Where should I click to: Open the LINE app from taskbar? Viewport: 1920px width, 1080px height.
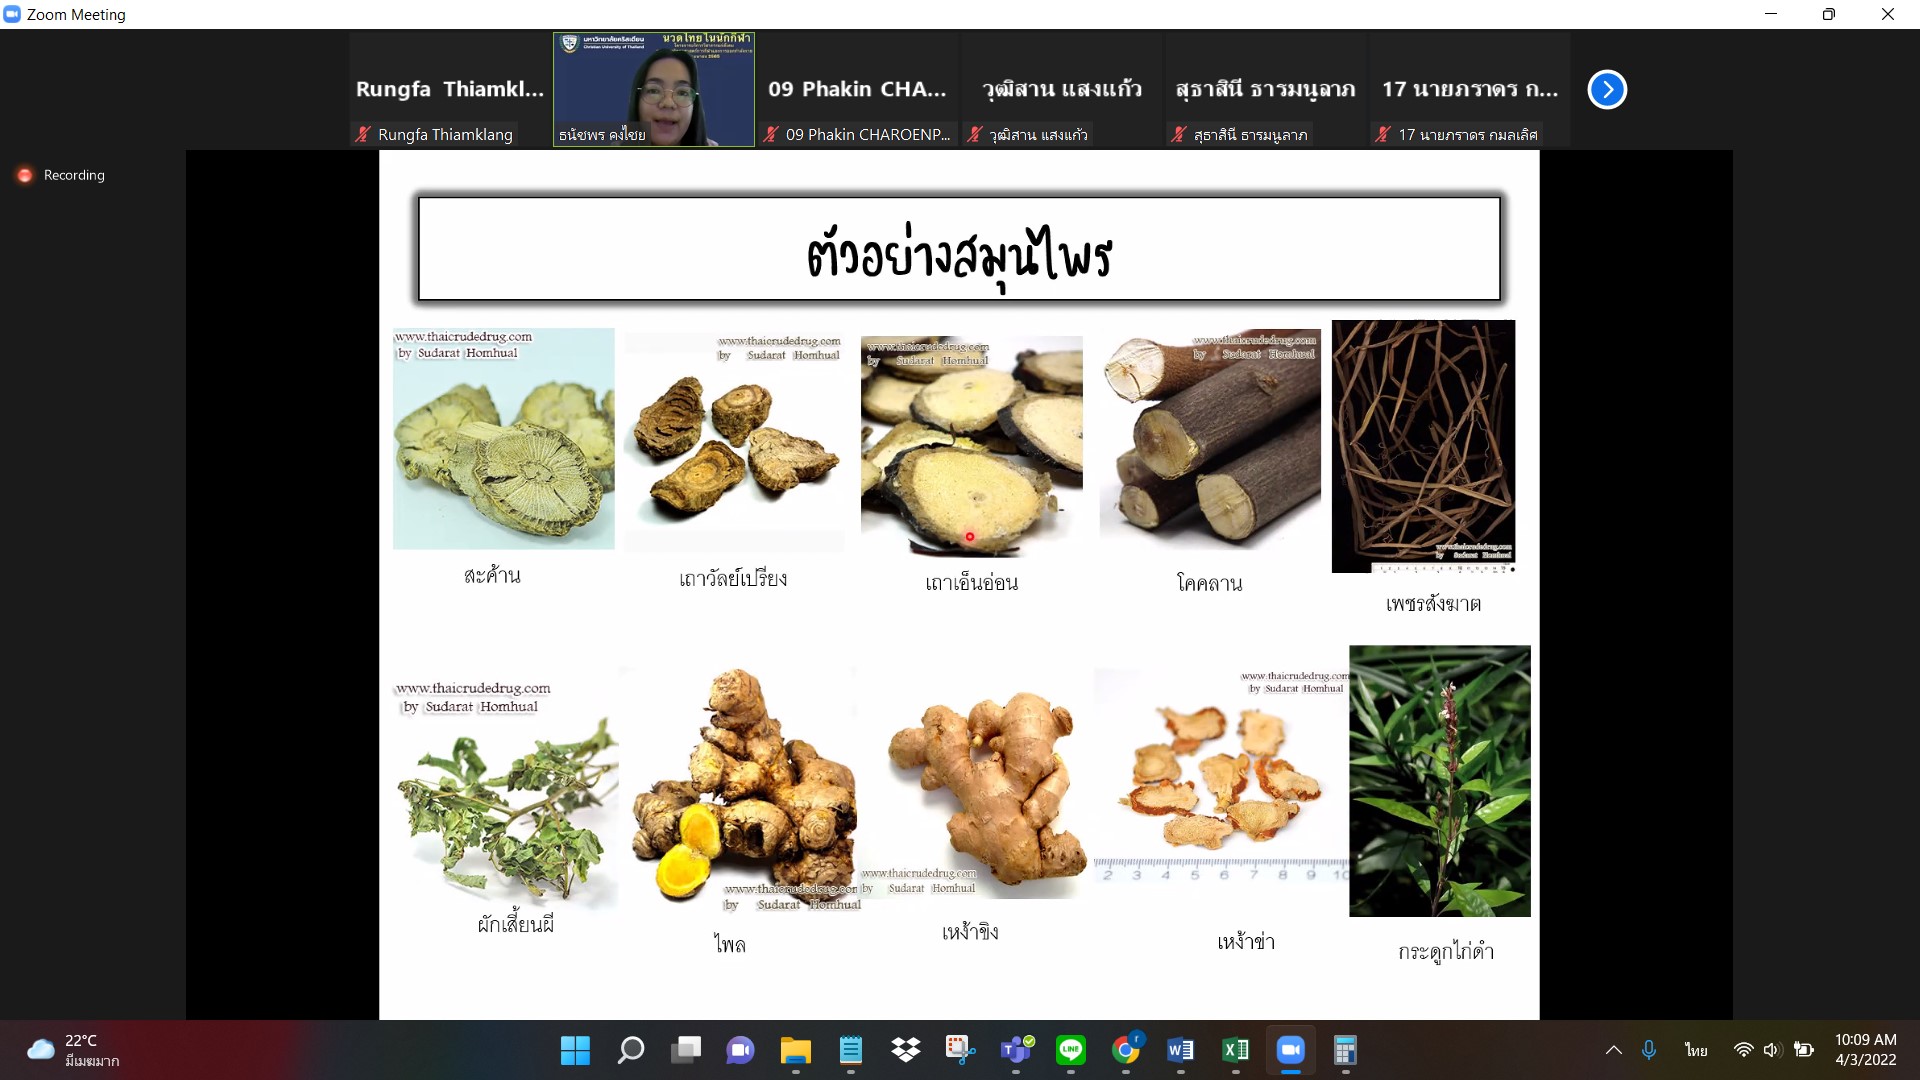[1071, 1050]
